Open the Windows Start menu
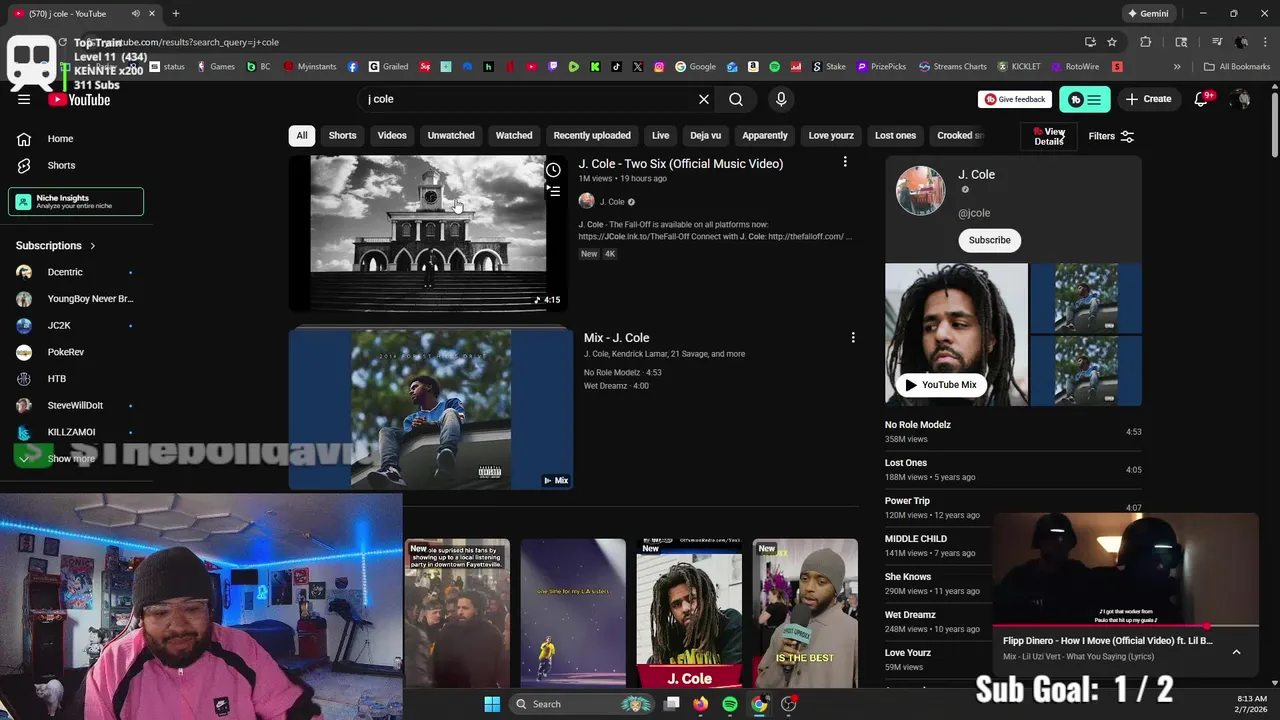 492,704
